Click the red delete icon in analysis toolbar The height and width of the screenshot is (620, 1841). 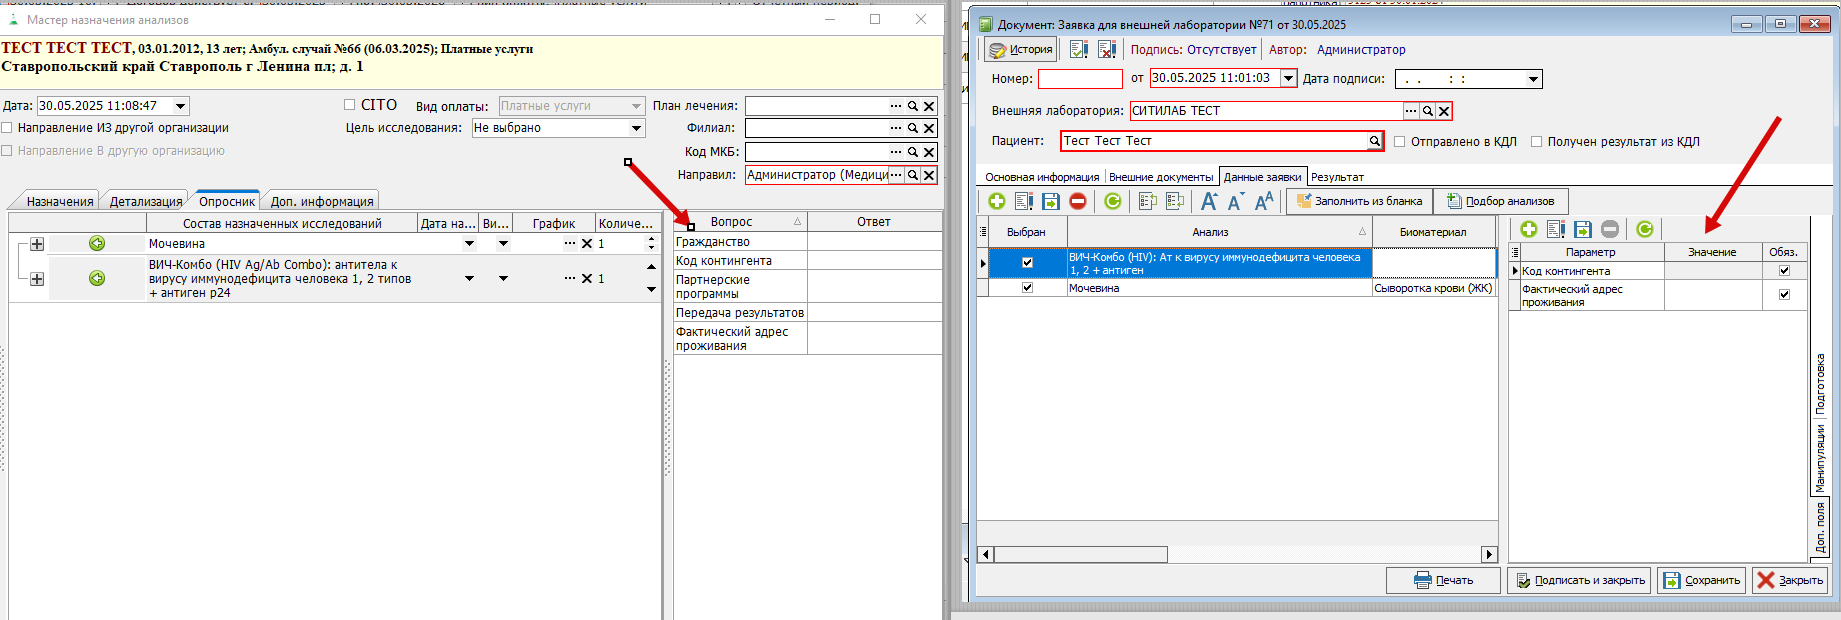point(1077,201)
